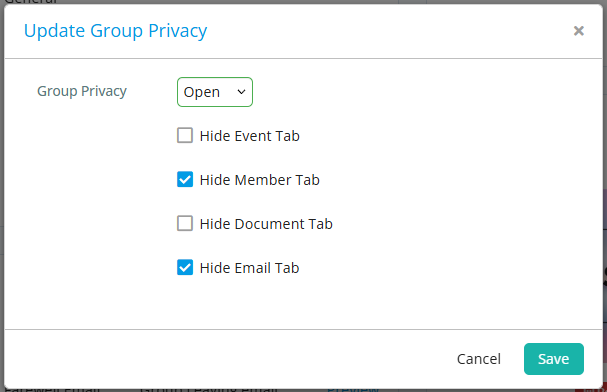The height and width of the screenshot is (392, 607).
Task: Click the Hide Event Tab label text
Action: click(250, 136)
